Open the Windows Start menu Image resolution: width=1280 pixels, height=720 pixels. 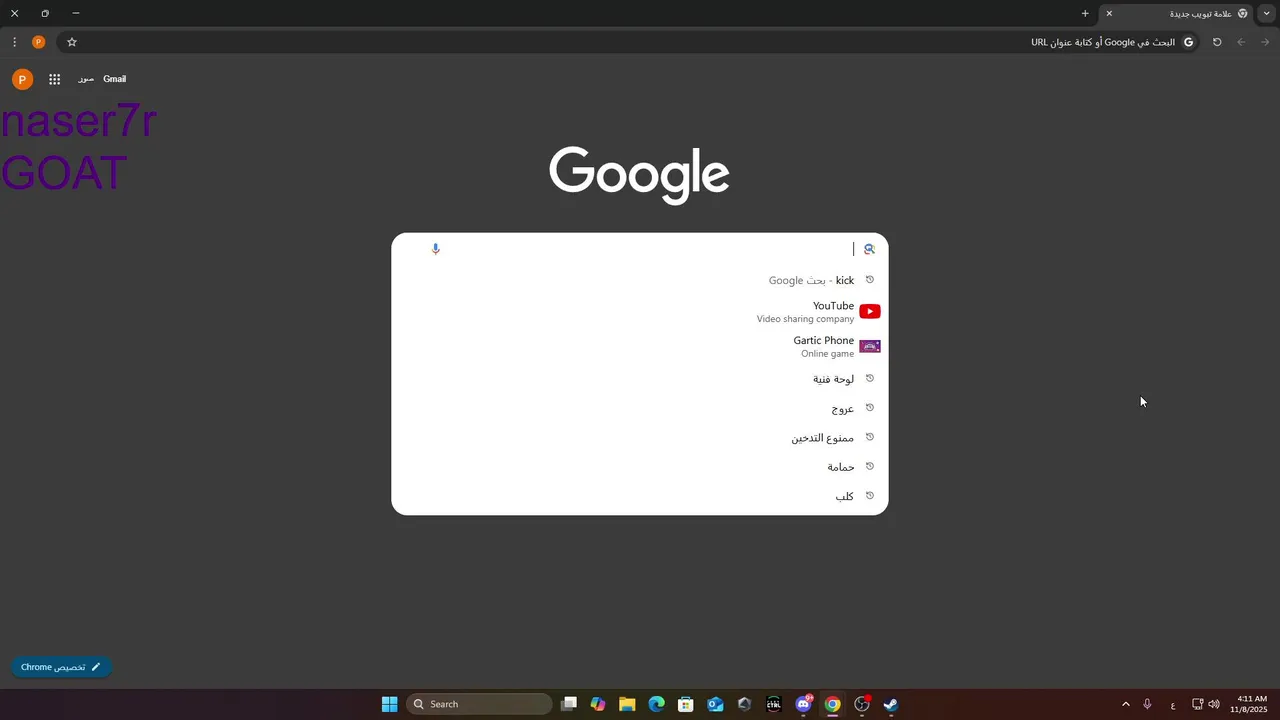(x=390, y=704)
